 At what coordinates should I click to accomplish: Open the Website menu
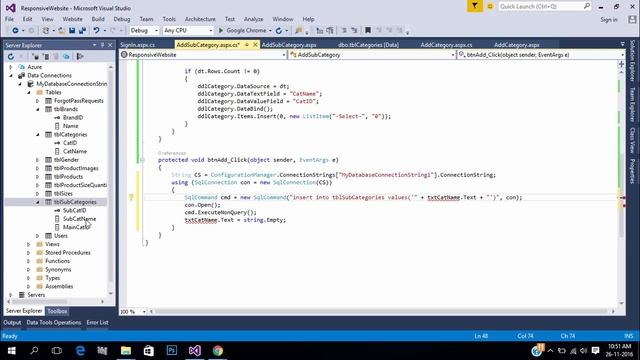72,19
